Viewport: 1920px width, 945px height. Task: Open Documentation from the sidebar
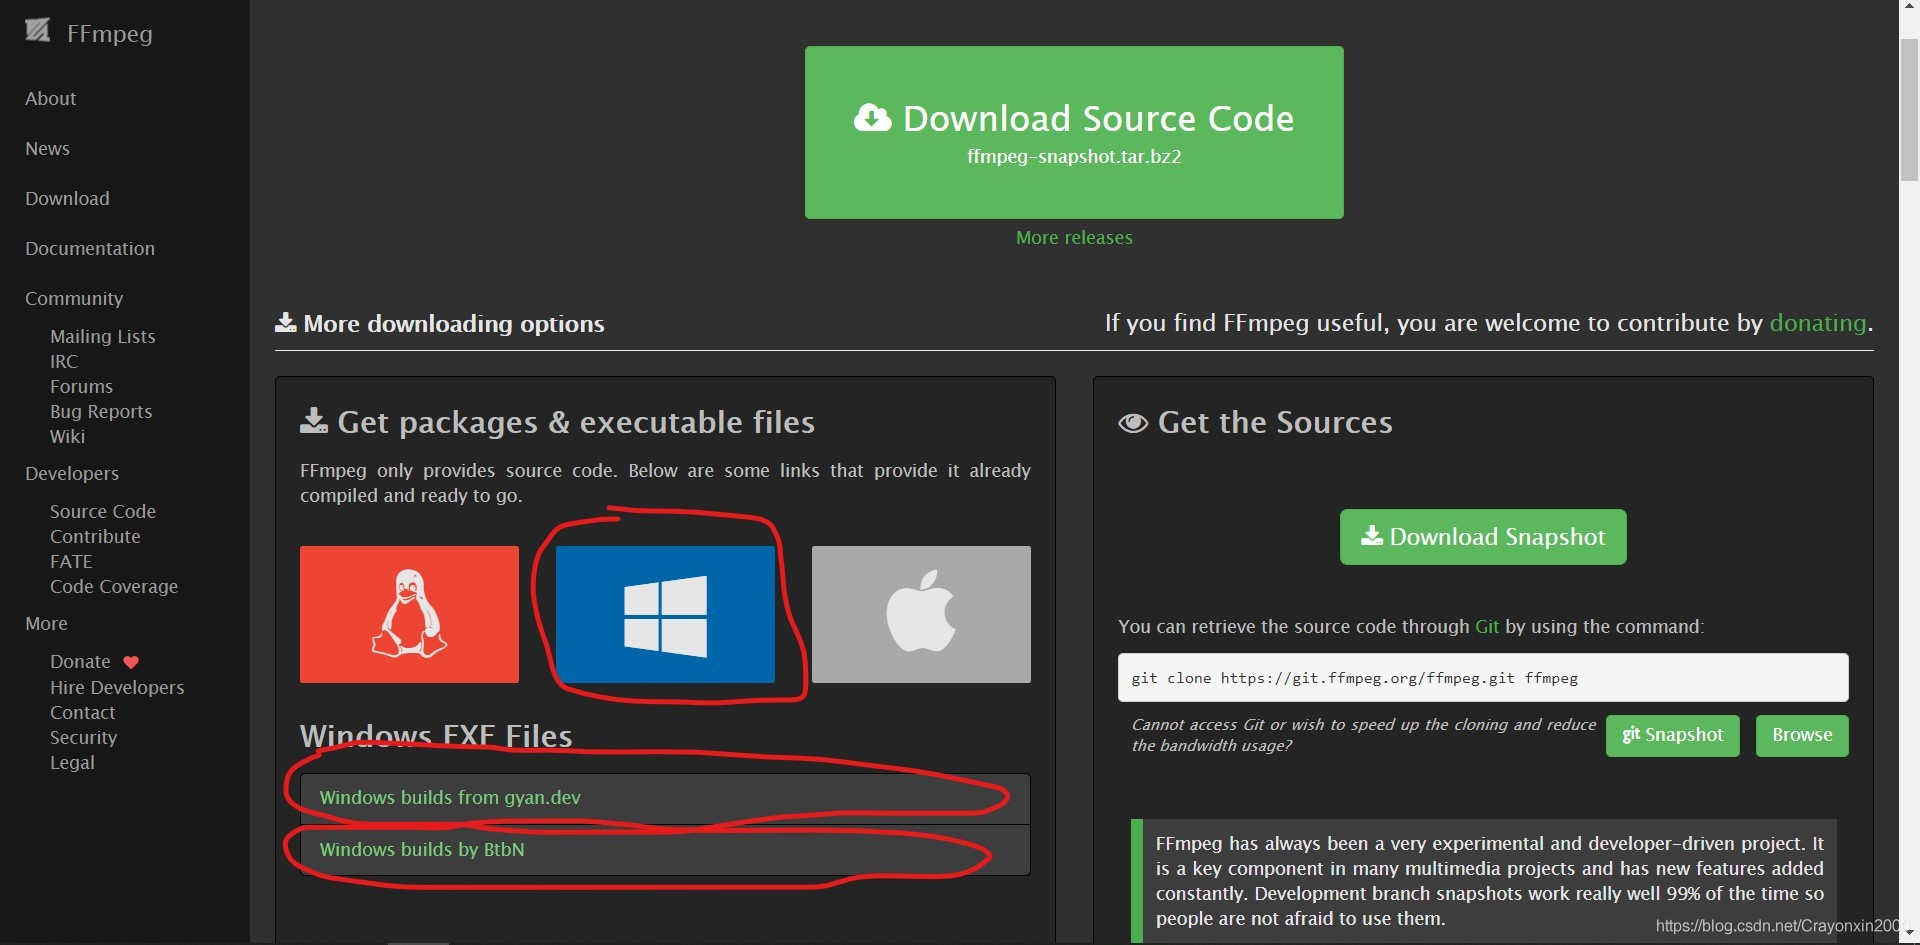pyautogui.click(x=90, y=248)
